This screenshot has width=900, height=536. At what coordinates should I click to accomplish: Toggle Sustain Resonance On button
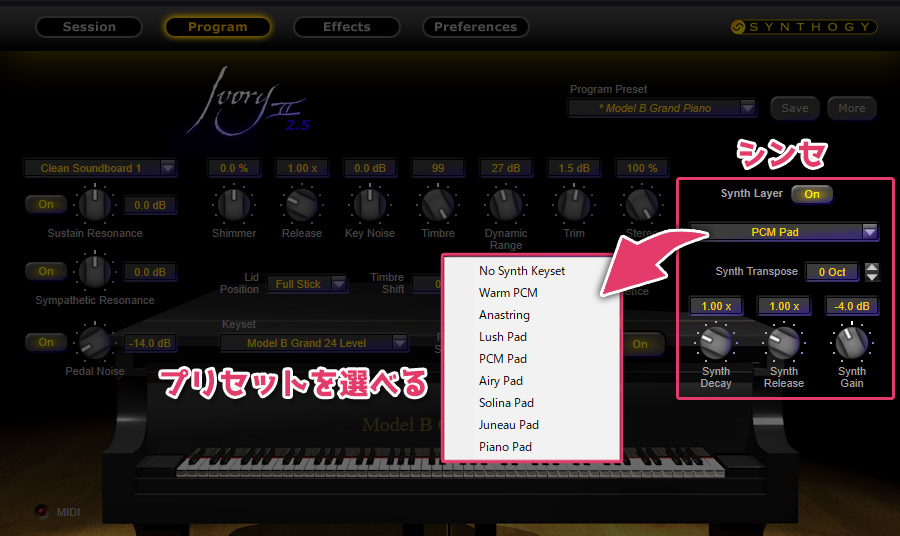46,204
